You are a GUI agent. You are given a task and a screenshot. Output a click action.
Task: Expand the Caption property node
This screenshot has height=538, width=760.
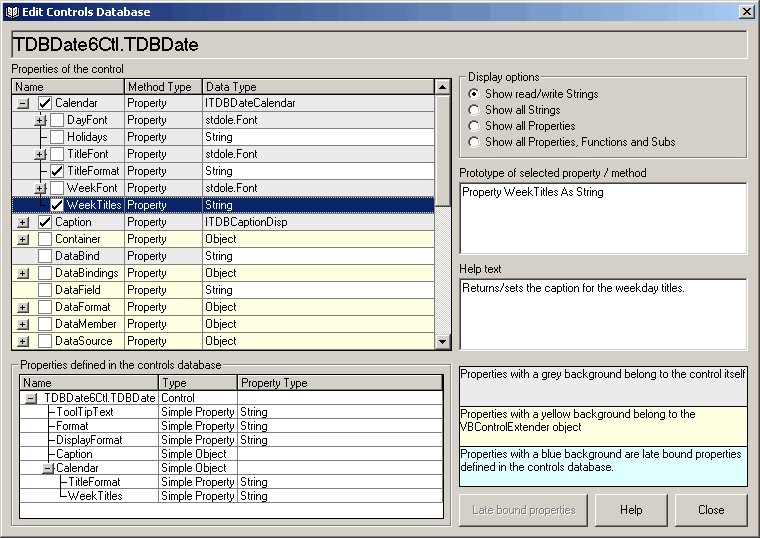point(23,222)
